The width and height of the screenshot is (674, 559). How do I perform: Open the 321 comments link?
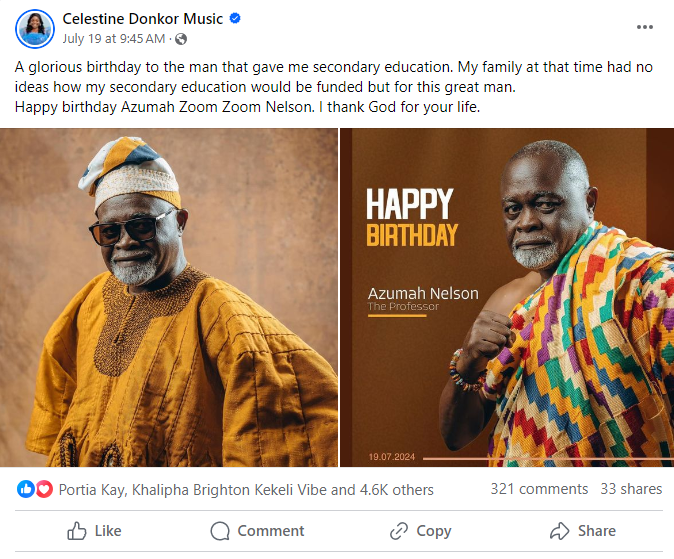click(539, 489)
